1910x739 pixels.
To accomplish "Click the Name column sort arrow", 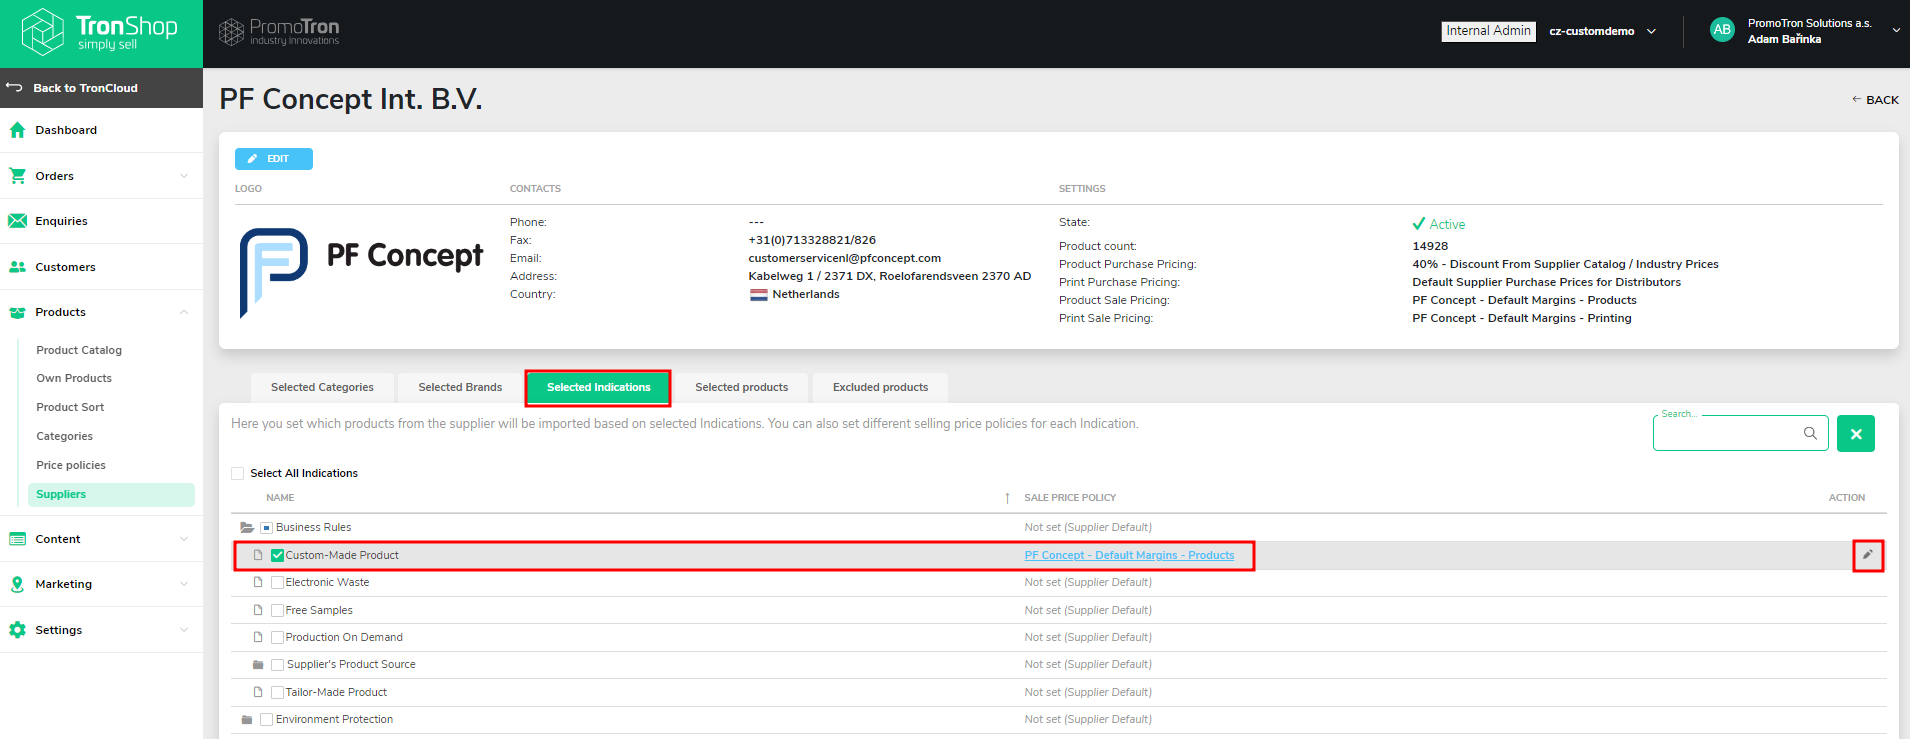I will click(x=1007, y=498).
